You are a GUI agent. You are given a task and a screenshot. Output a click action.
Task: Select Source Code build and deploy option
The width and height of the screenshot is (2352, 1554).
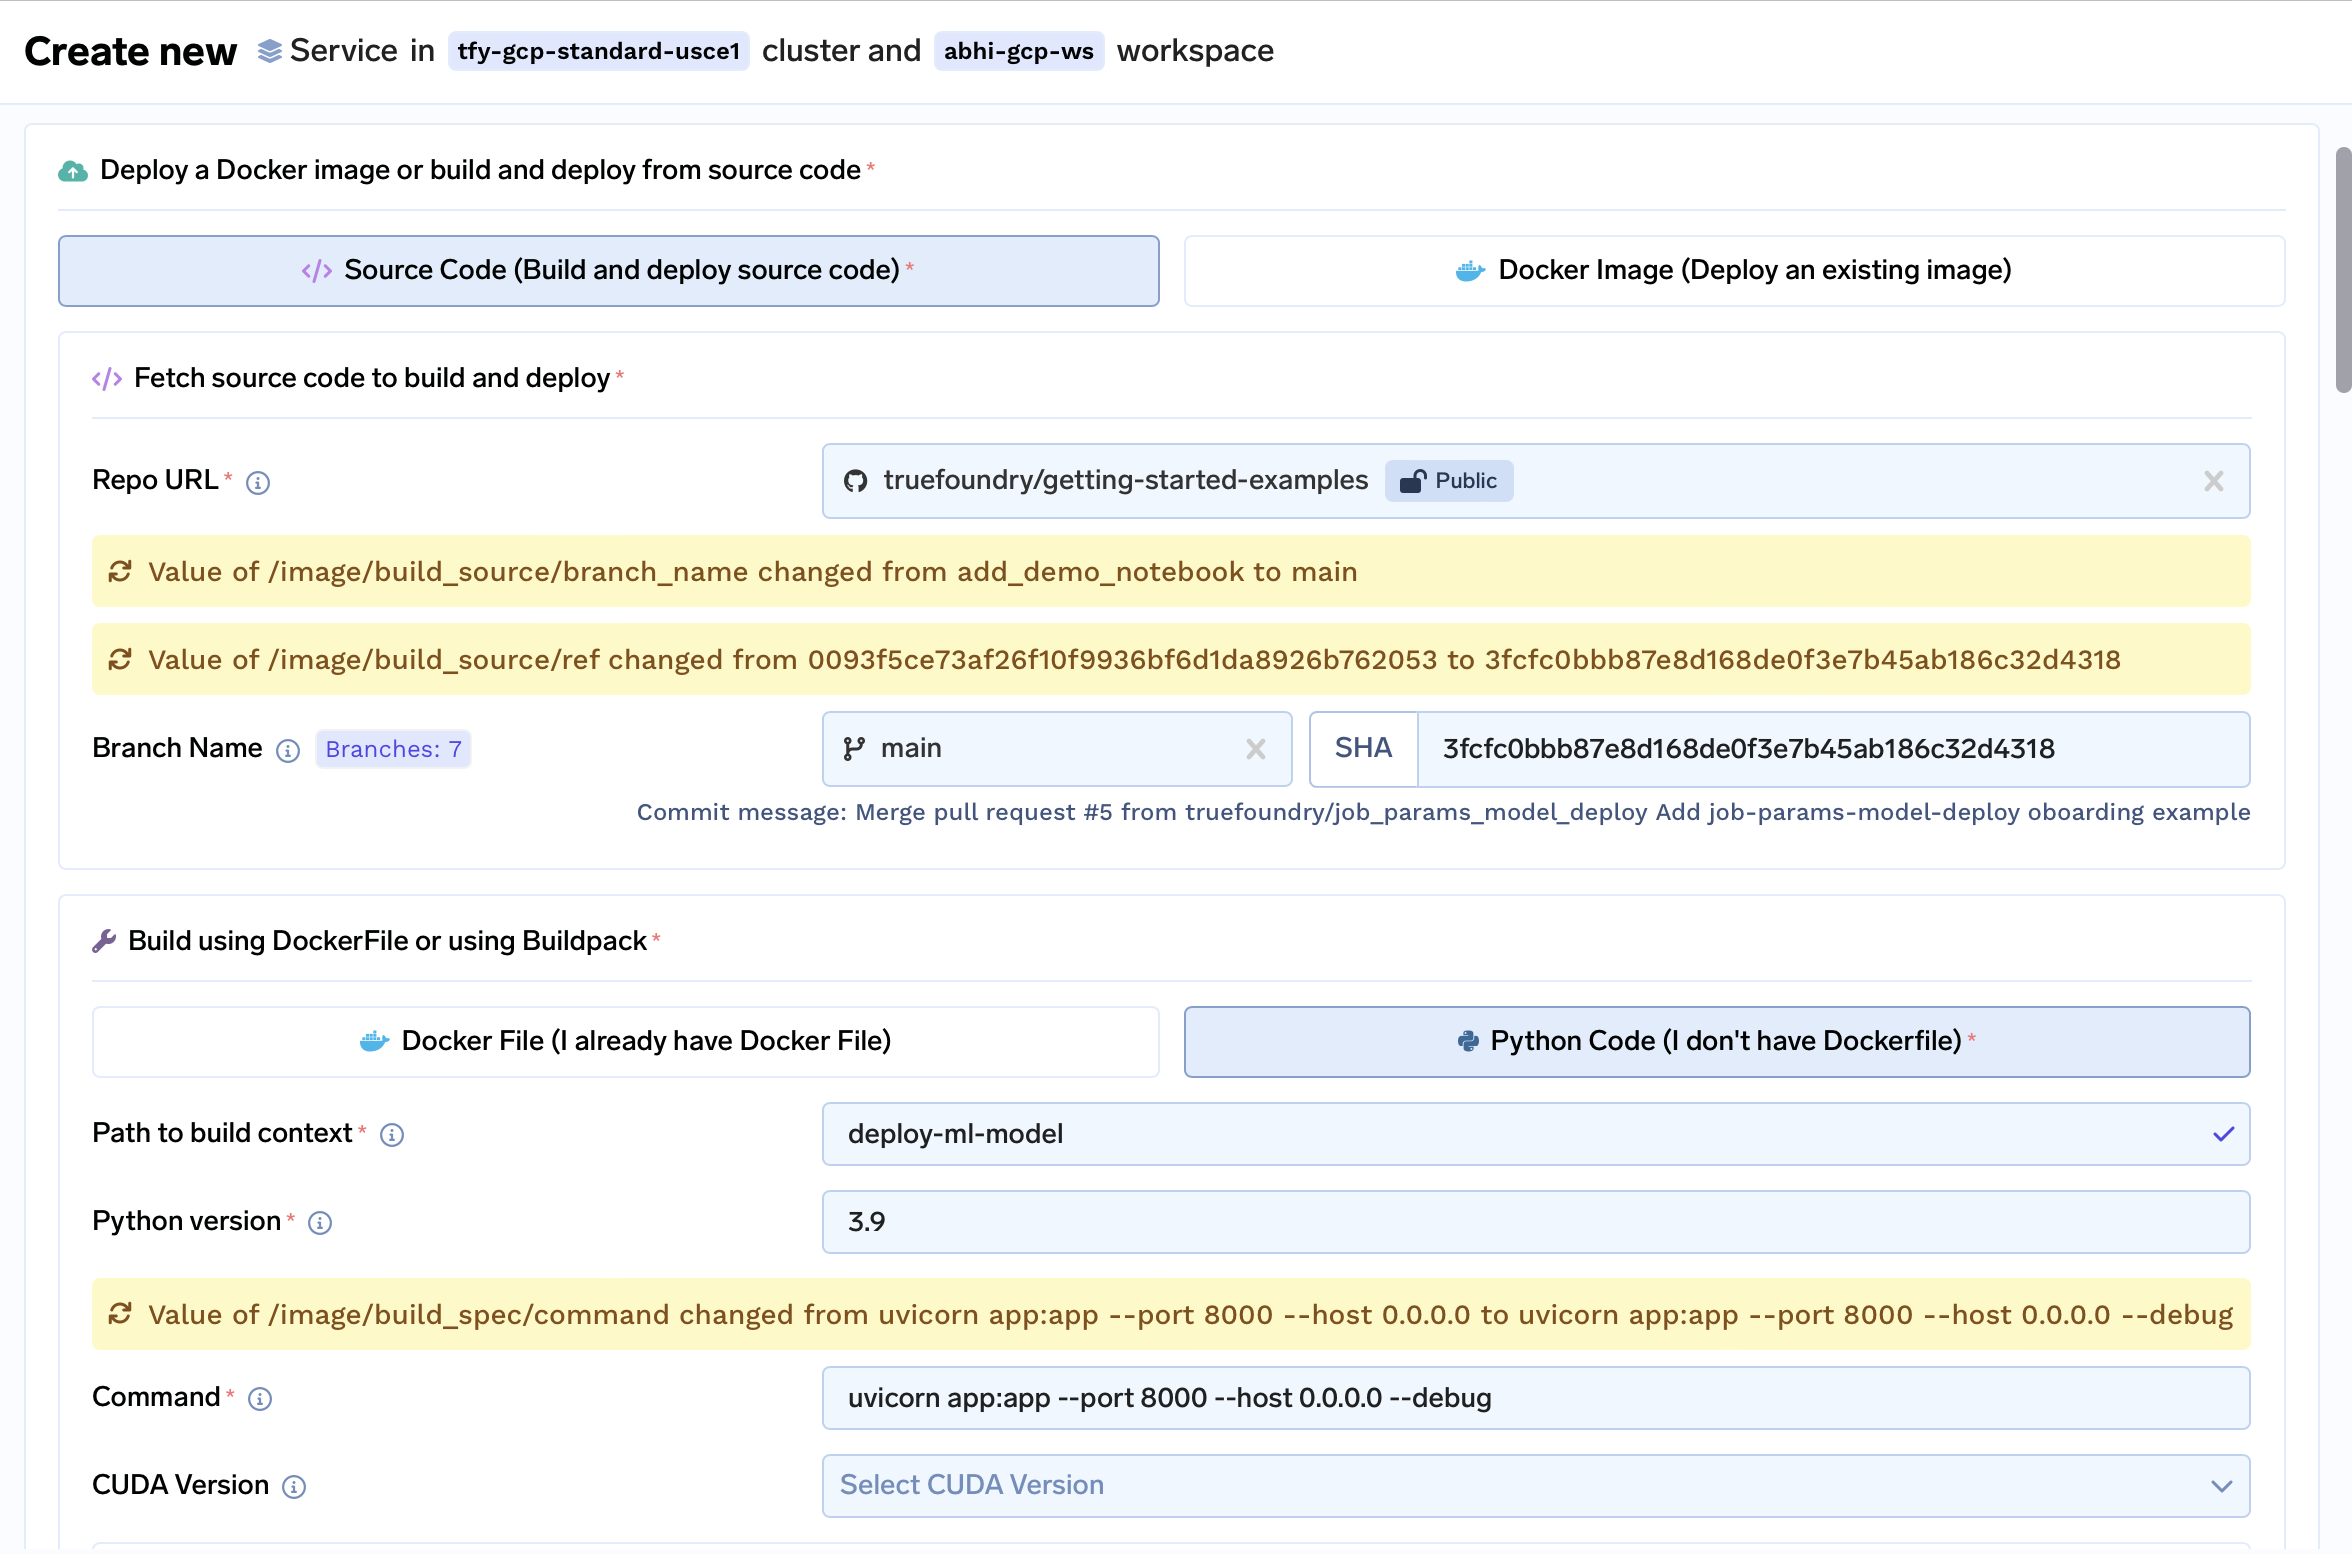(608, 271)
